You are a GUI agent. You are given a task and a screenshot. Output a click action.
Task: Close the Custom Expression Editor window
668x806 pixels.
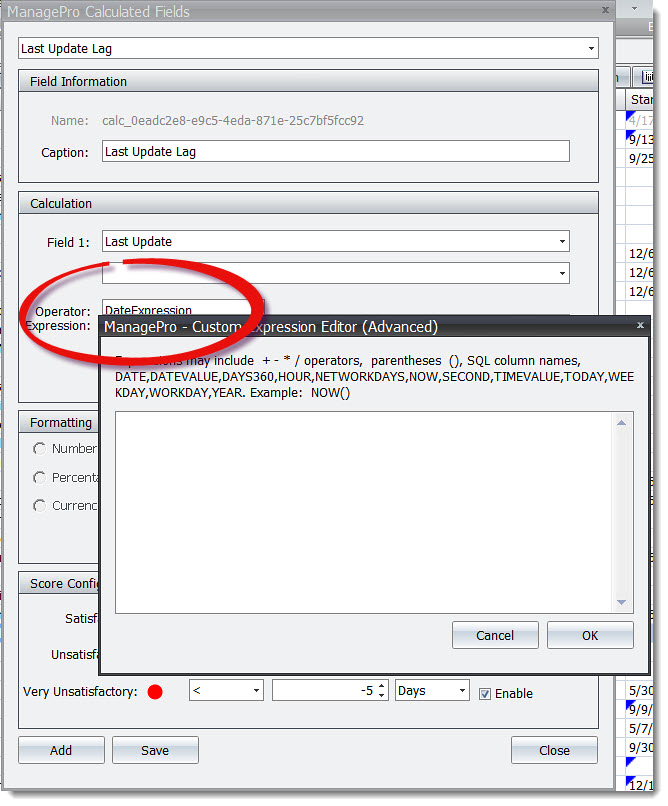click(640, 325)
